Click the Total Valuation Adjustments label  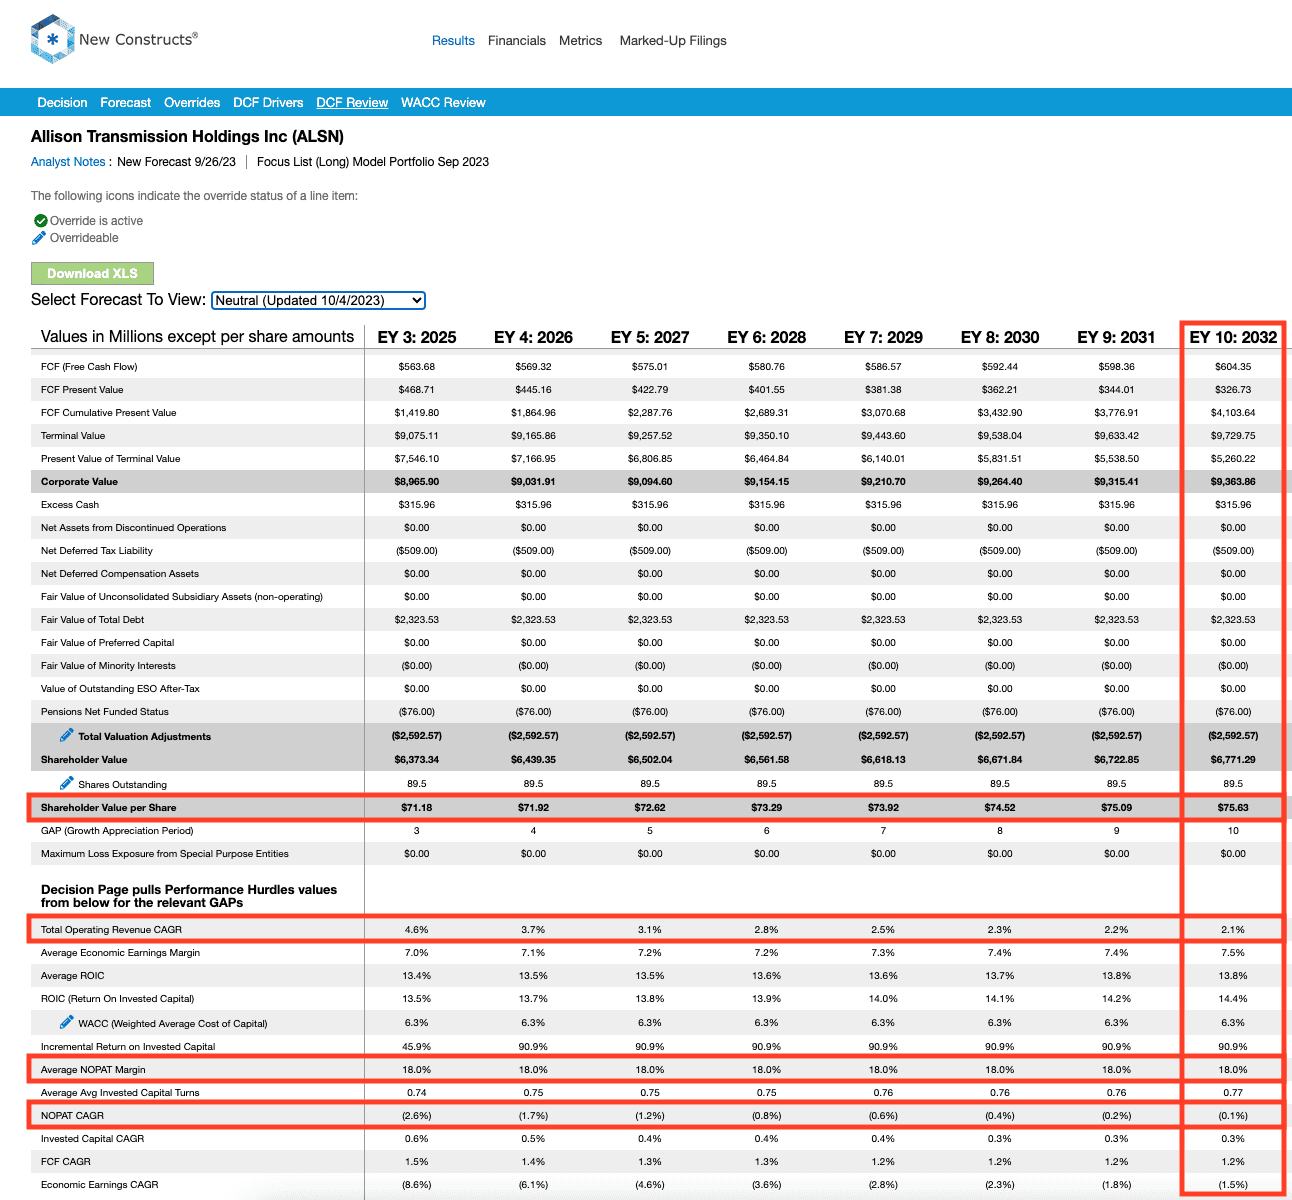pos(145,737)
